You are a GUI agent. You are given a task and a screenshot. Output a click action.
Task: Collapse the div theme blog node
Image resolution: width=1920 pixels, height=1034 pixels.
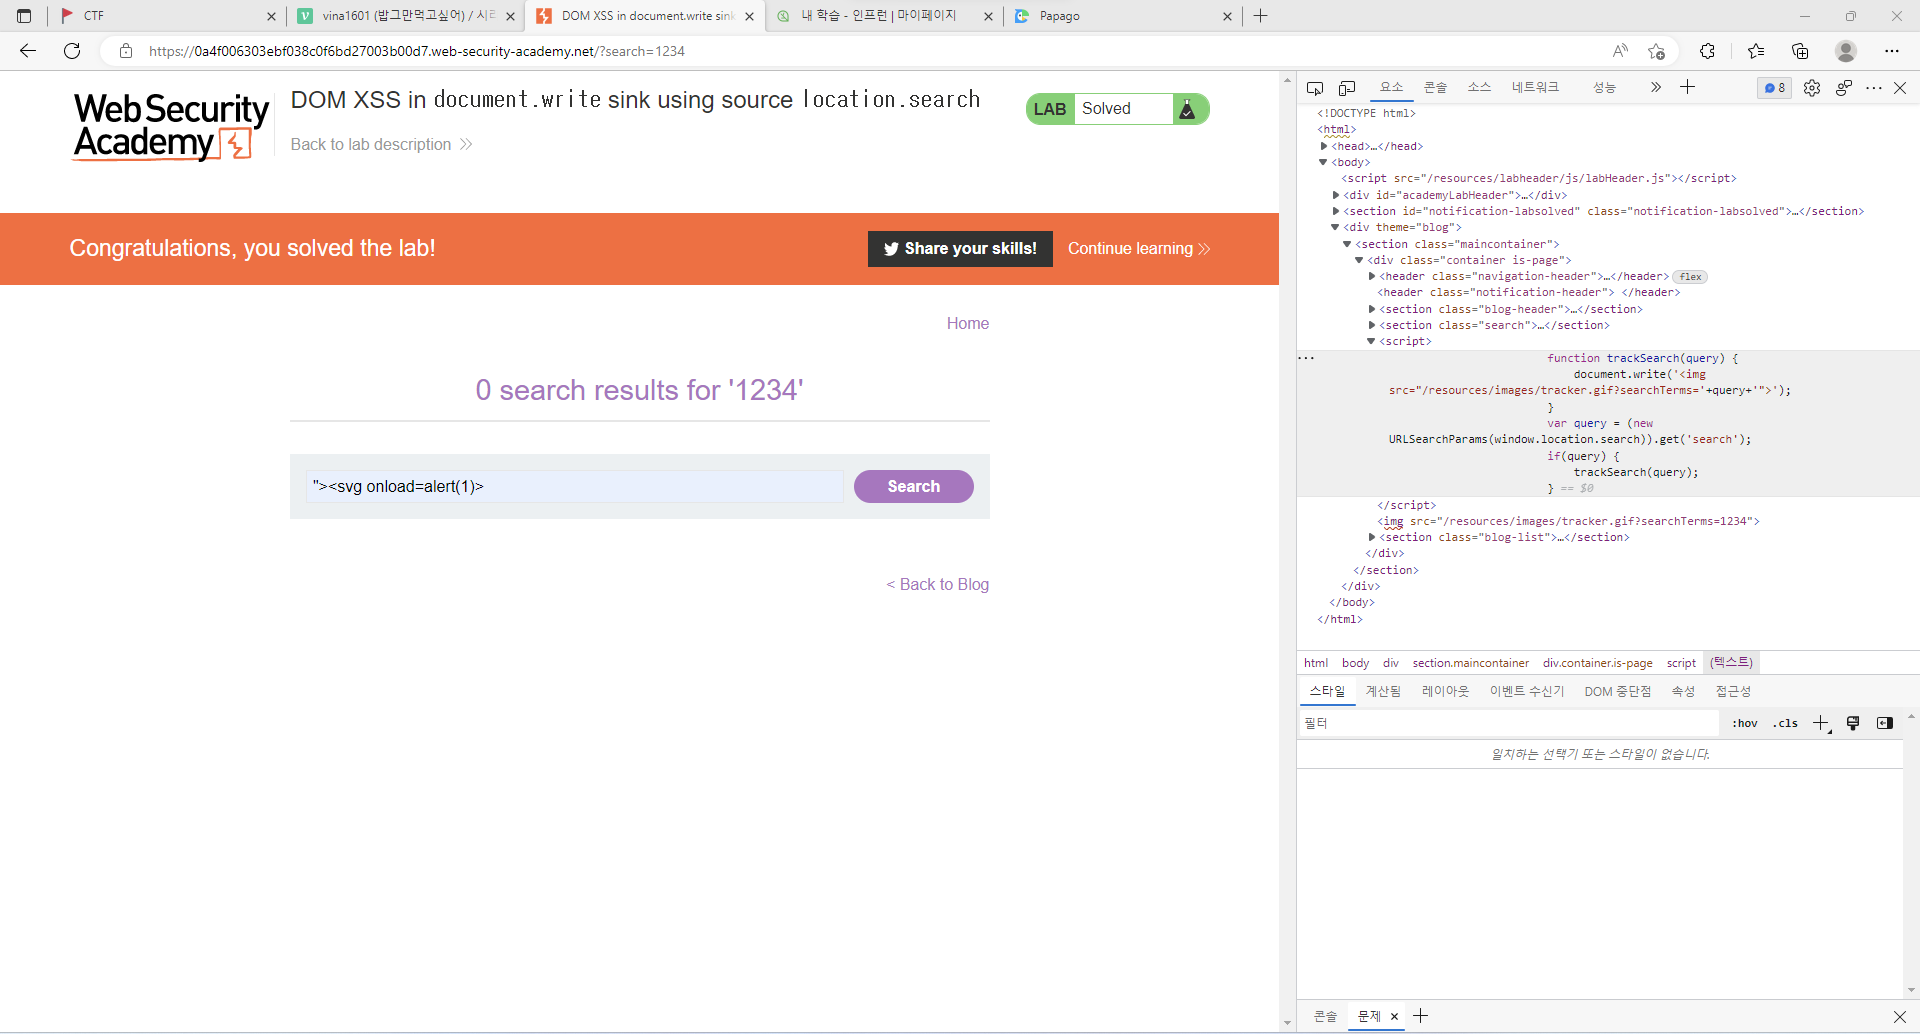[1335, 228]
